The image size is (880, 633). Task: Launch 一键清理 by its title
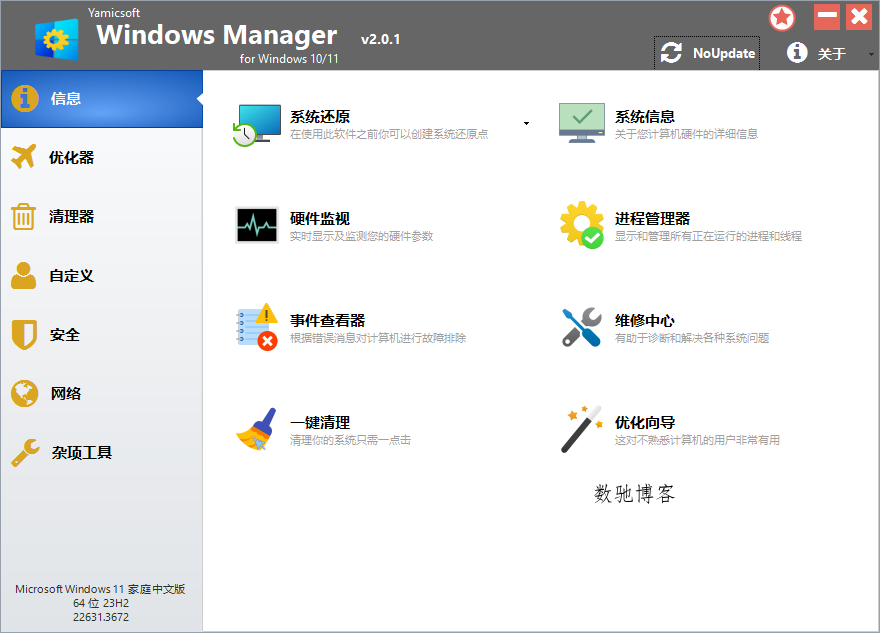click(320, 423)
